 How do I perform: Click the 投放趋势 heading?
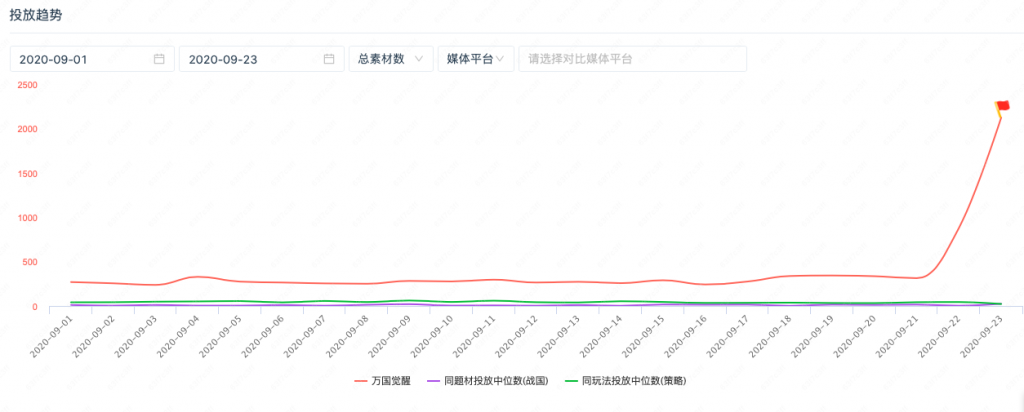point(36,16)
